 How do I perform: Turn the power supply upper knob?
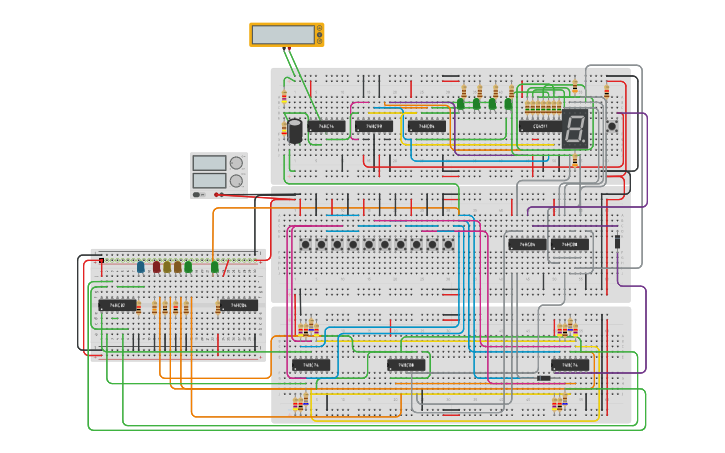(236, 163)
